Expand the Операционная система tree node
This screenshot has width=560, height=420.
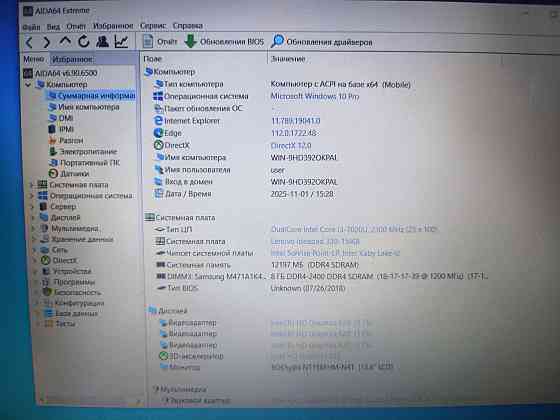click(x=32, y=196)
